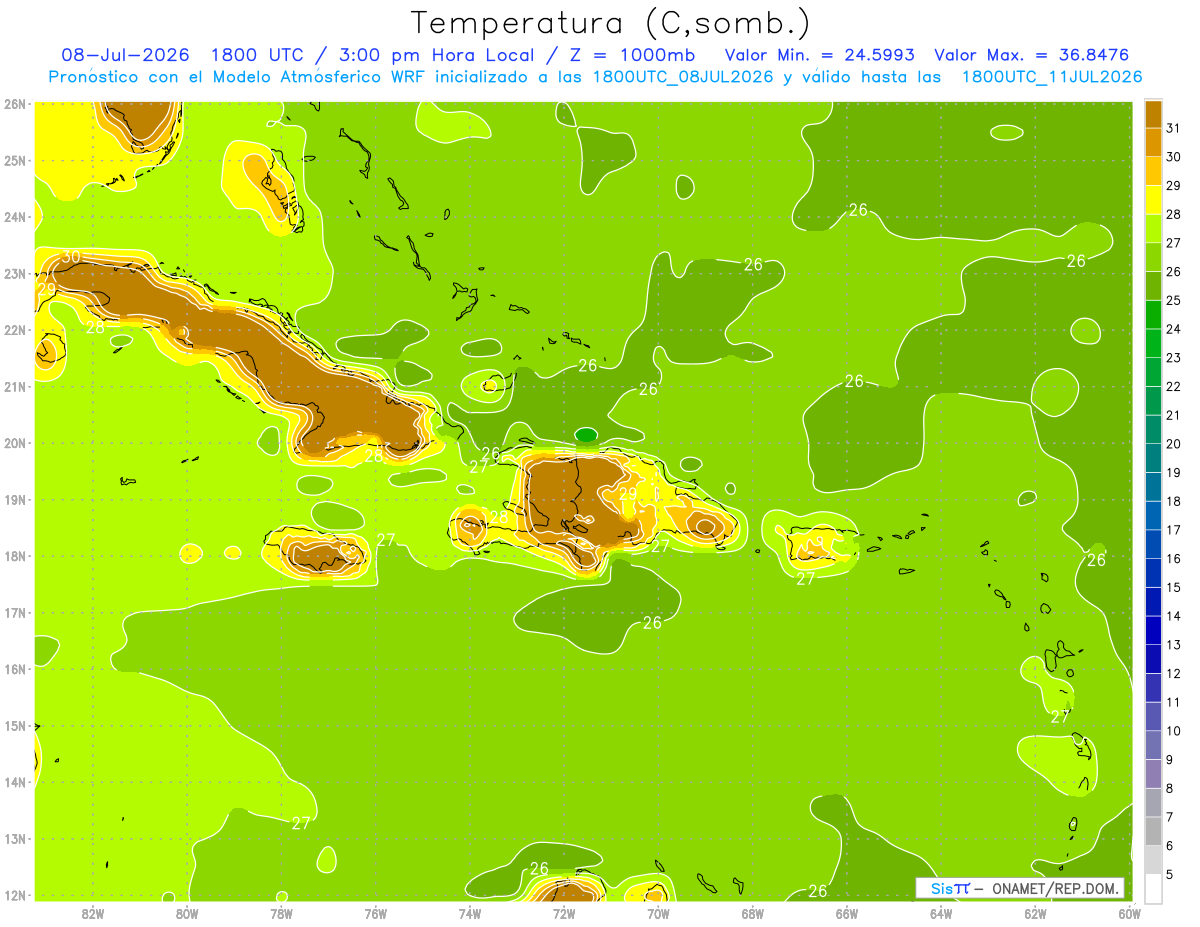This screenshot has height=927, width=1200.
Task: Click the "10" label on the color bar
Action: pos(1174,731)
